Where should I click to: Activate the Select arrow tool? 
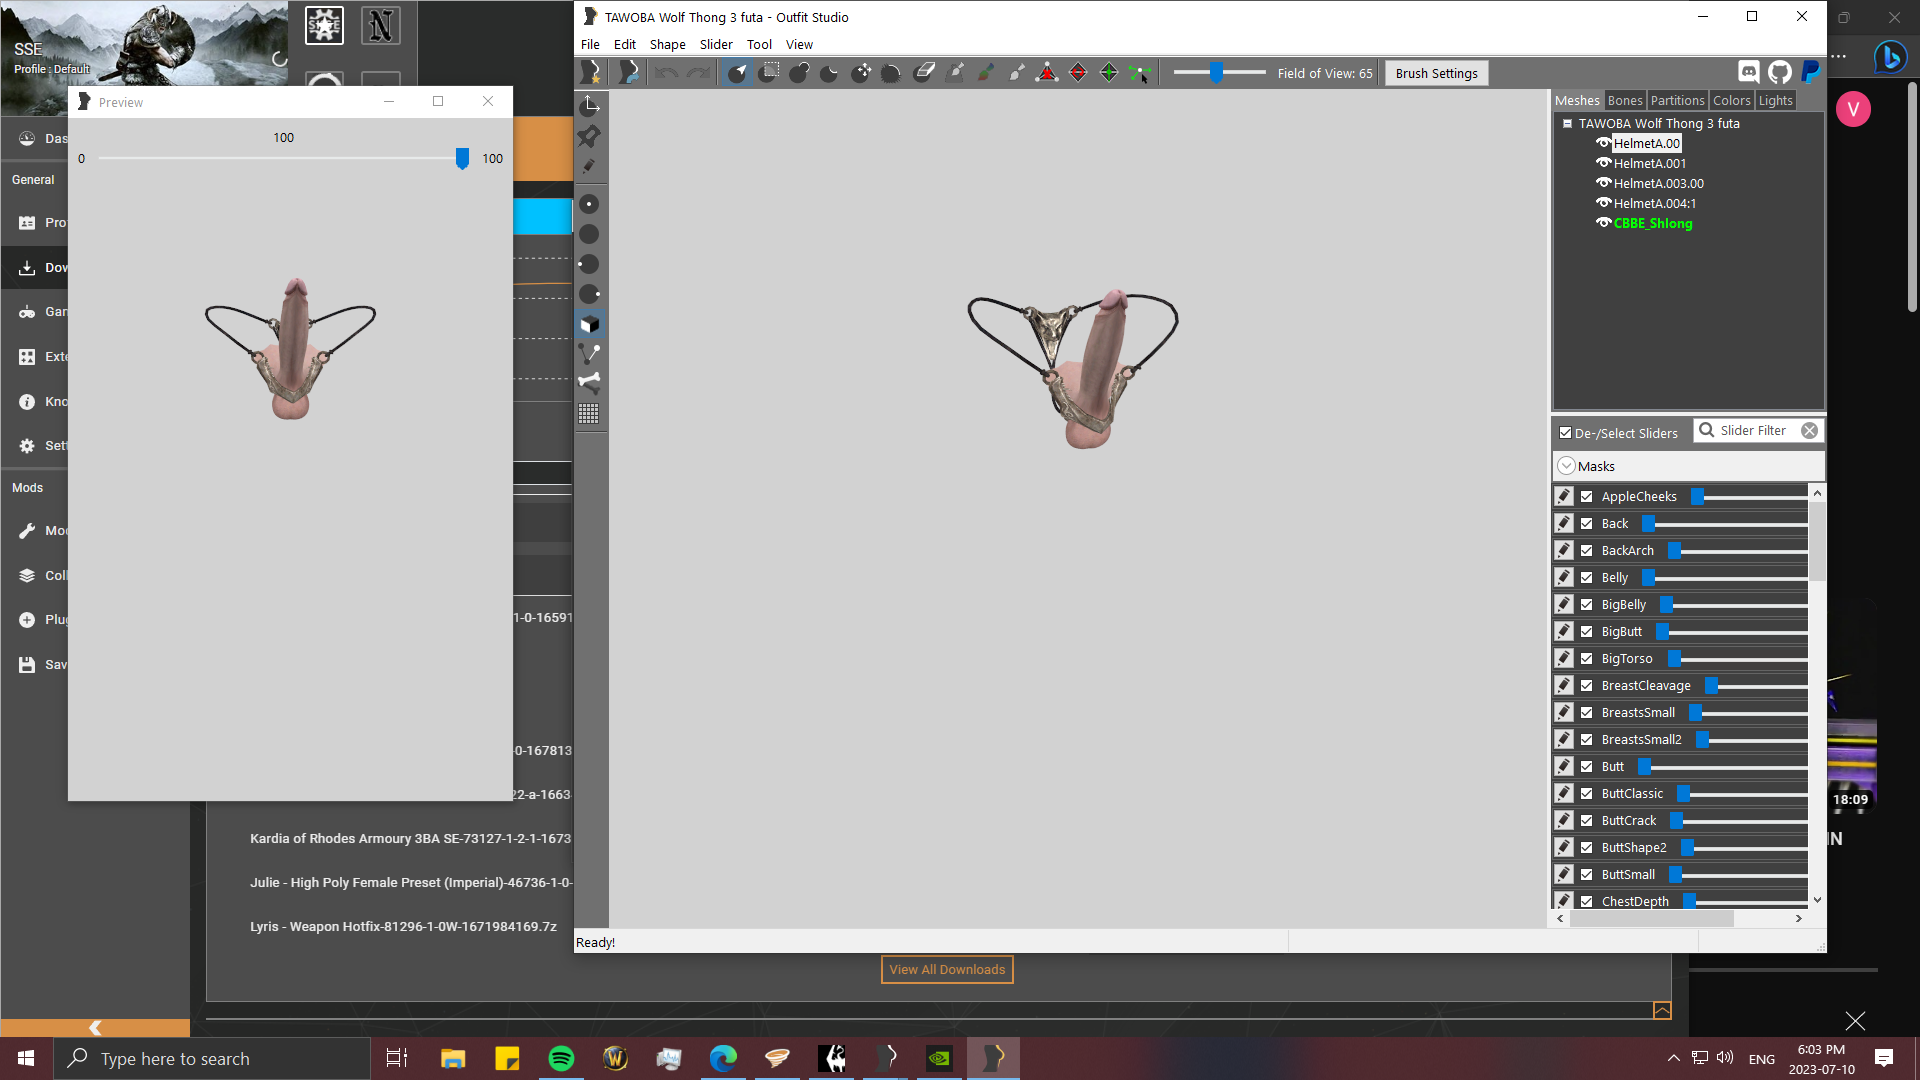pos(737,73)
